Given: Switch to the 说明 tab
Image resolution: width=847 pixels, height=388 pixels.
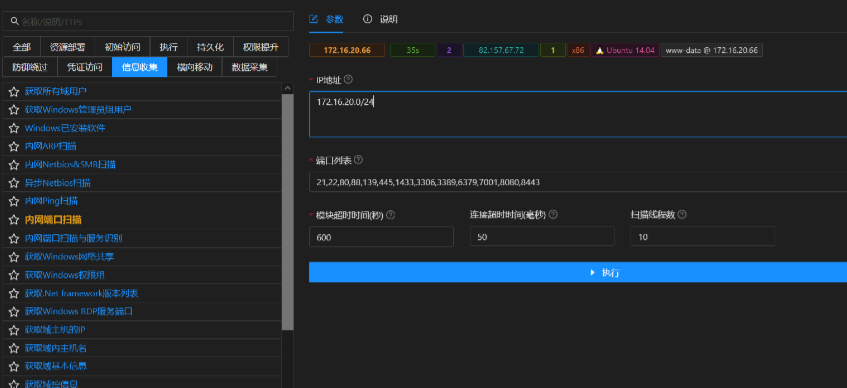Looking at the screenshot, I should coord(380,19).
